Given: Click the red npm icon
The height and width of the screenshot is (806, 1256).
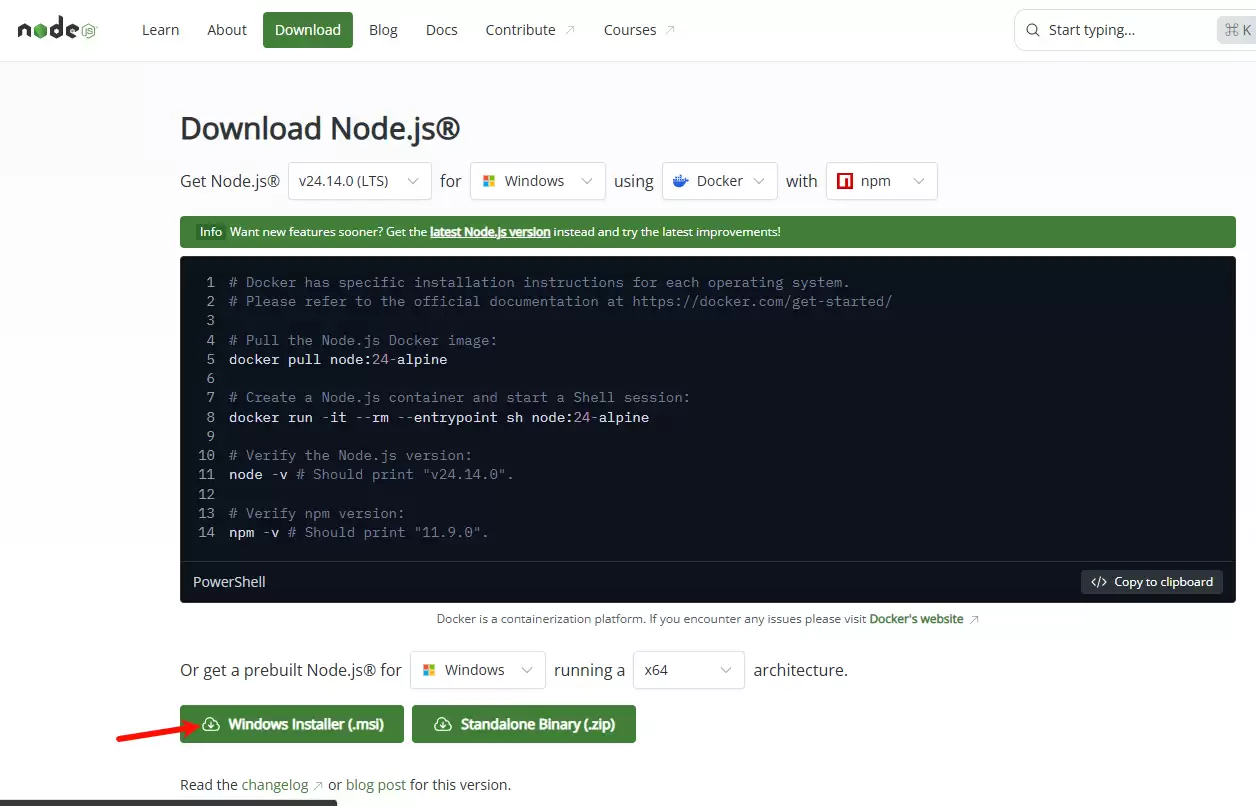Looking at the screenshot, I should click(x=845, y=181).
